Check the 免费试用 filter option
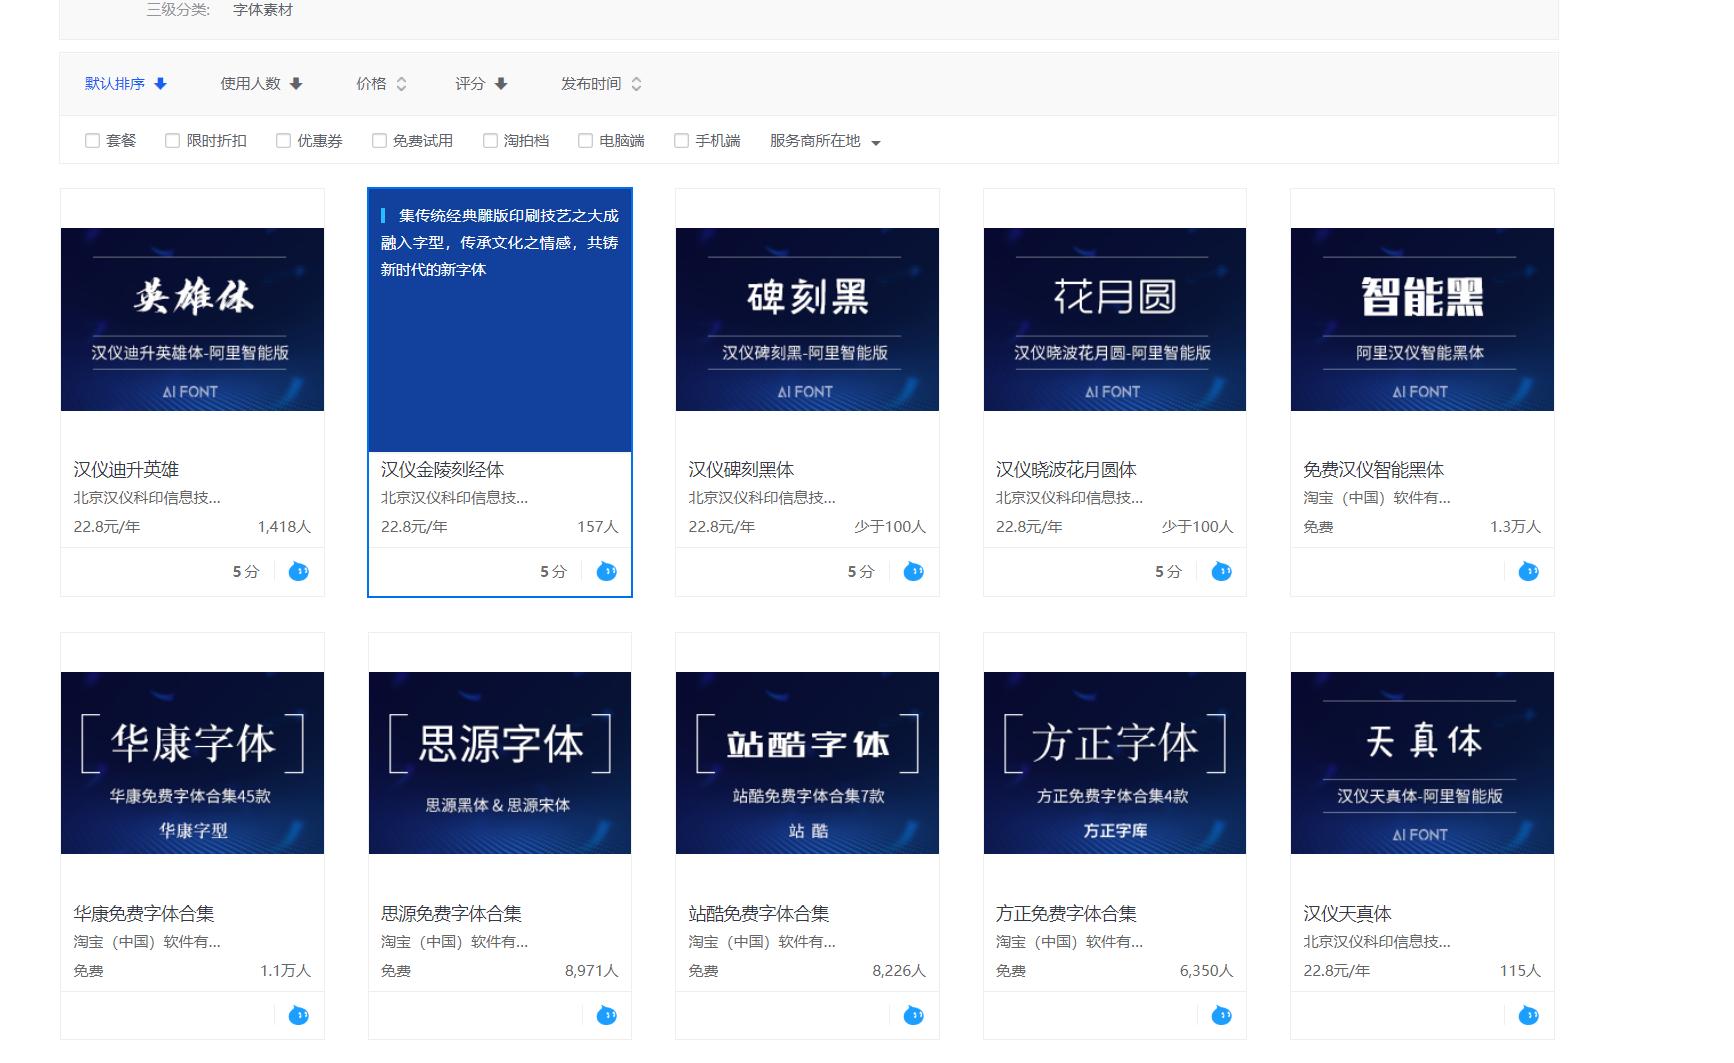 pos(378,140)
